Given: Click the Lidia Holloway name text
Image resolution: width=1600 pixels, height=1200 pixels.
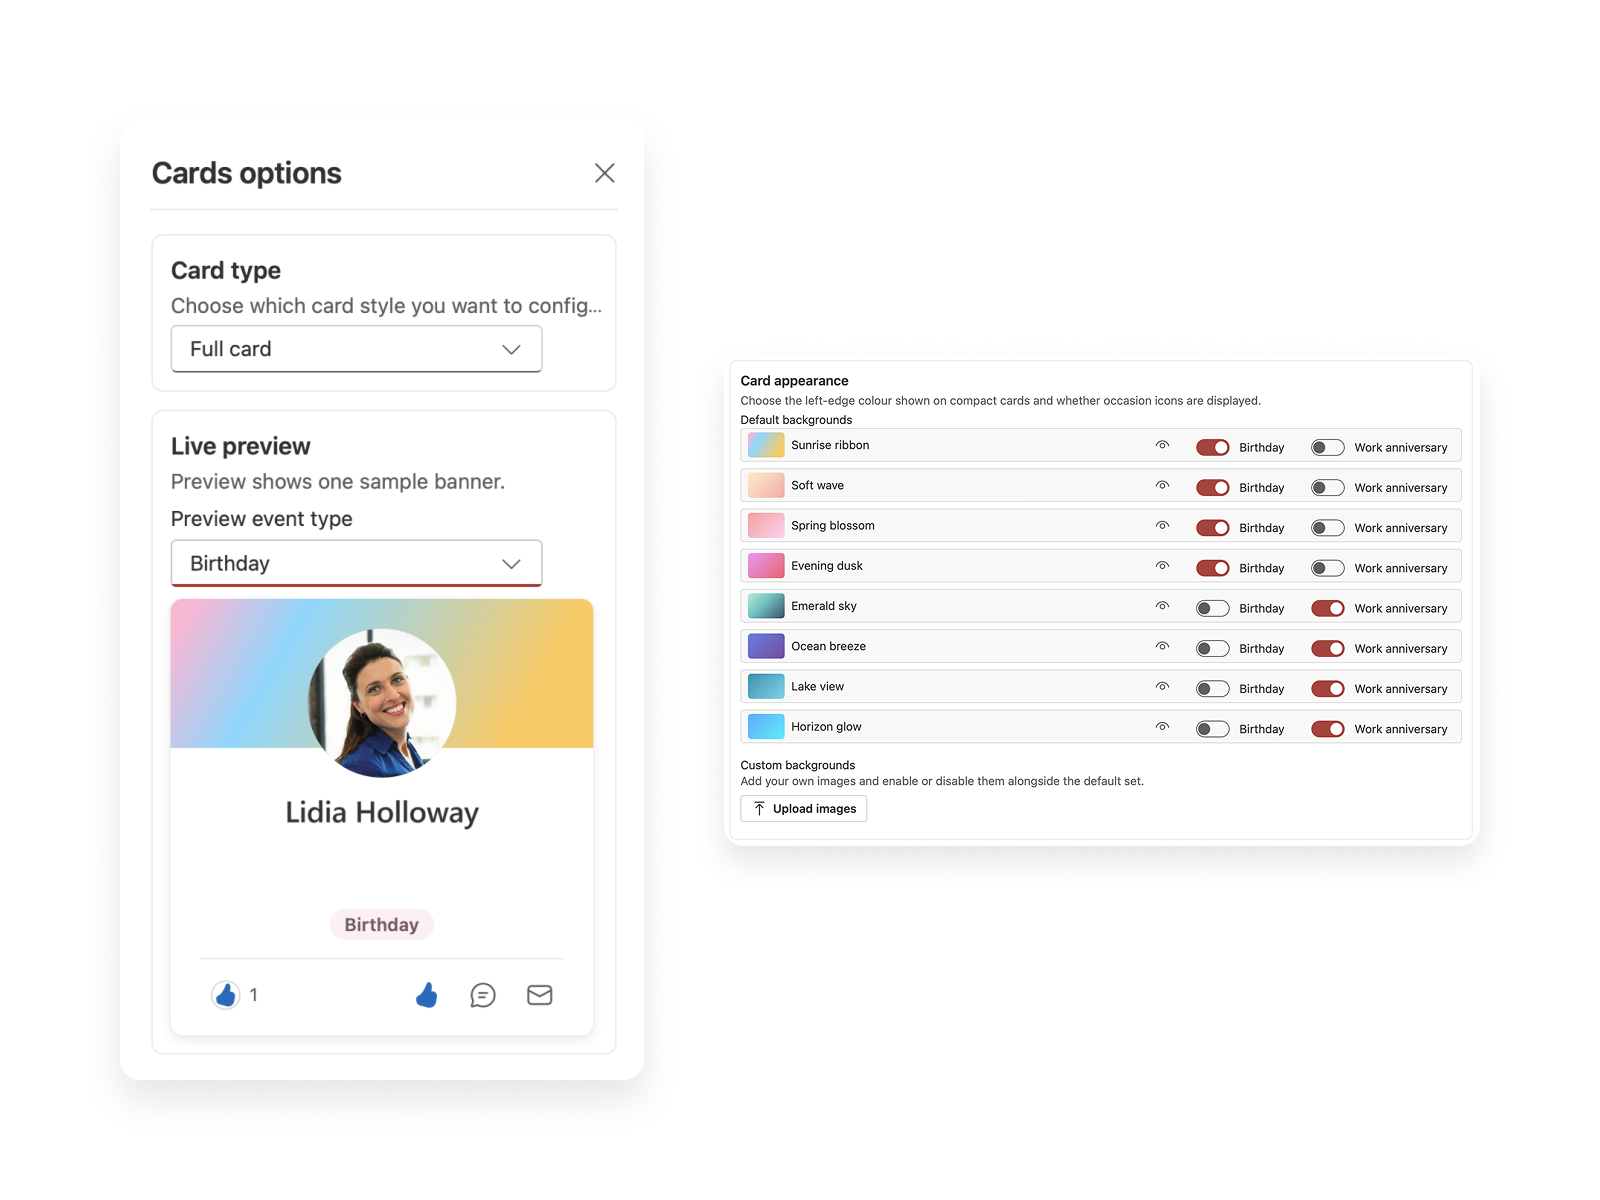Looking at the screenshot, I should (382, 812).
